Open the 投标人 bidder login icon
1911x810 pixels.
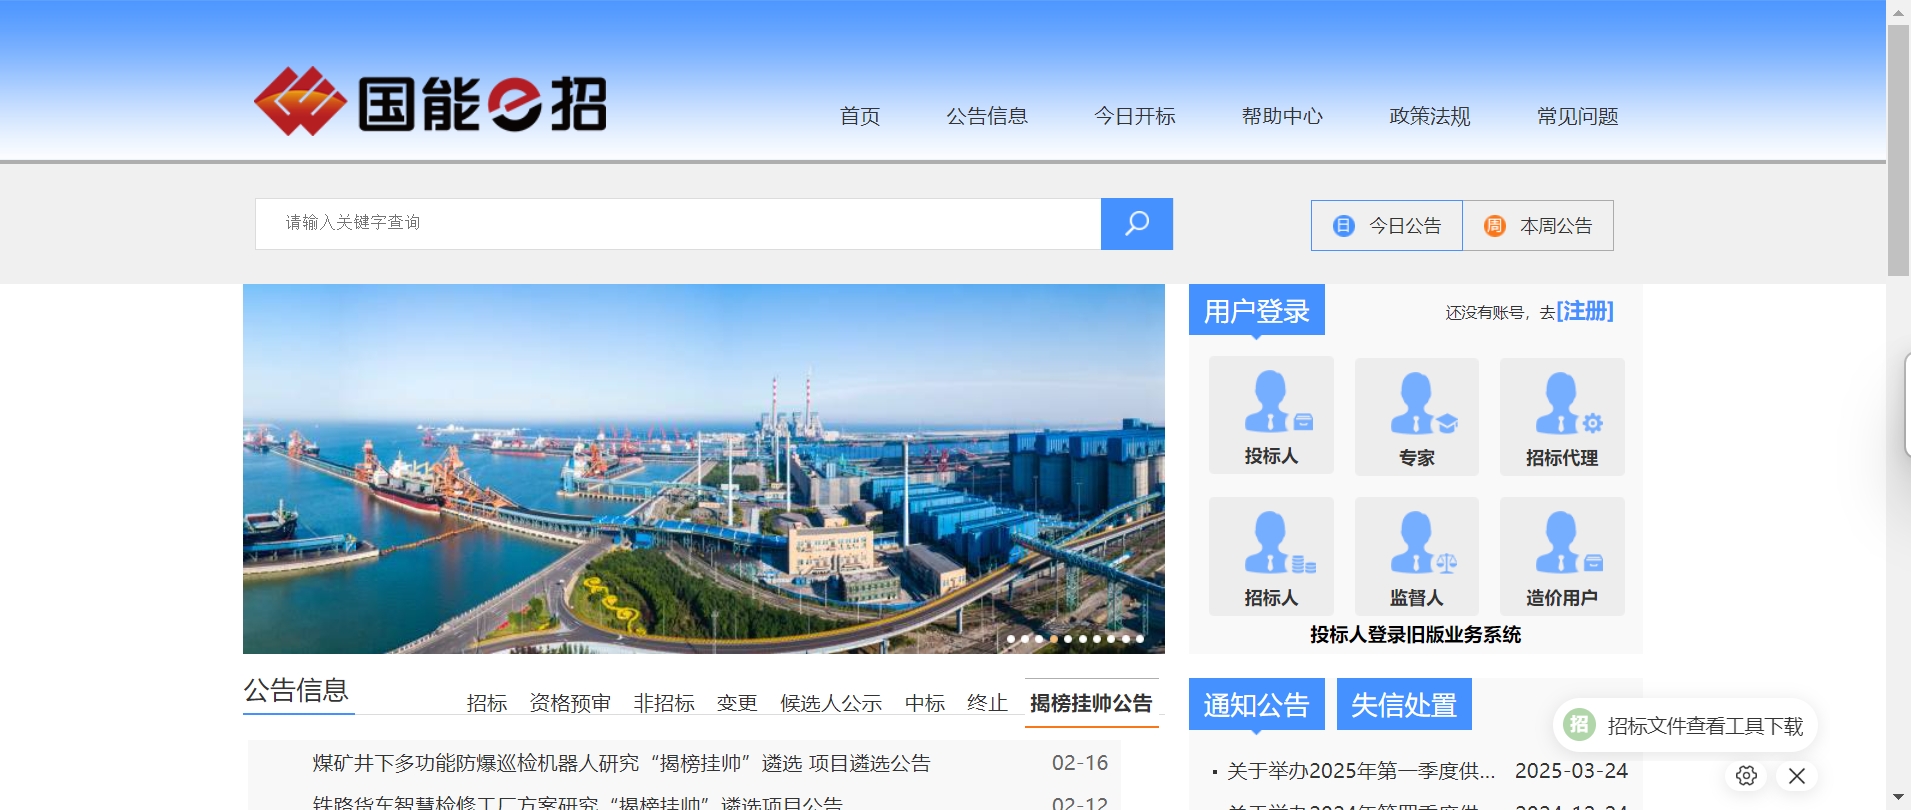1271,416
